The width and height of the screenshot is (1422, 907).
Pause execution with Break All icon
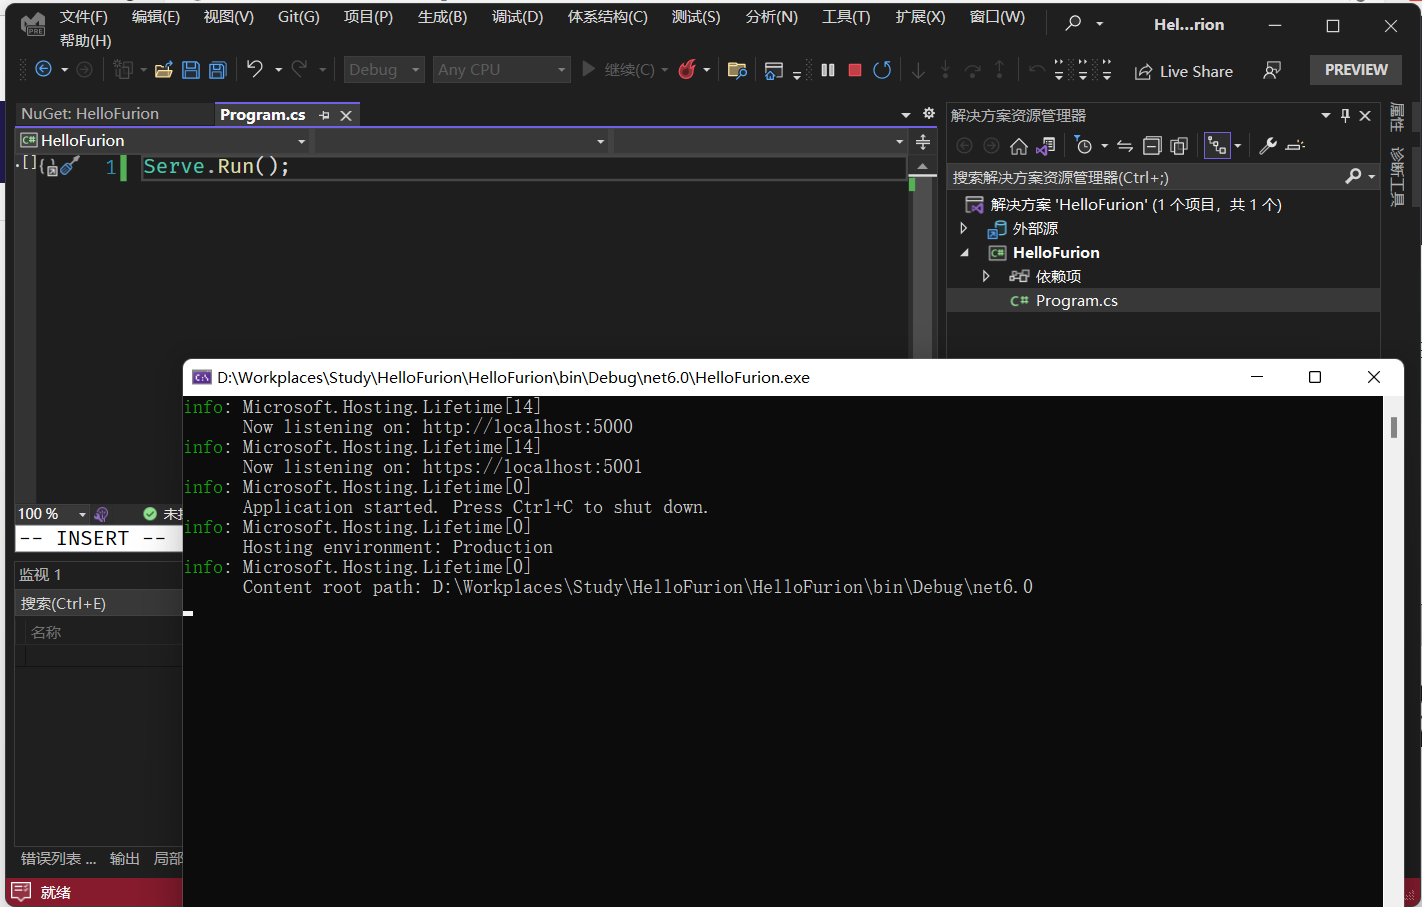tap(828, 70)
